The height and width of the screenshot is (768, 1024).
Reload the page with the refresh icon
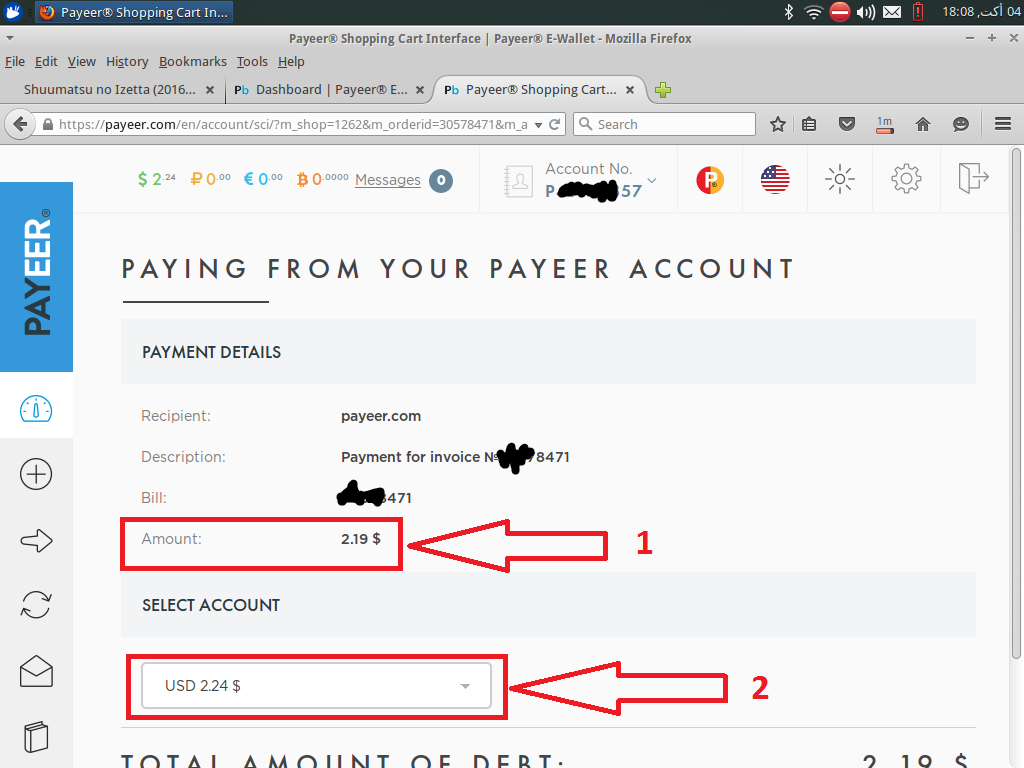tap(554, 124)
